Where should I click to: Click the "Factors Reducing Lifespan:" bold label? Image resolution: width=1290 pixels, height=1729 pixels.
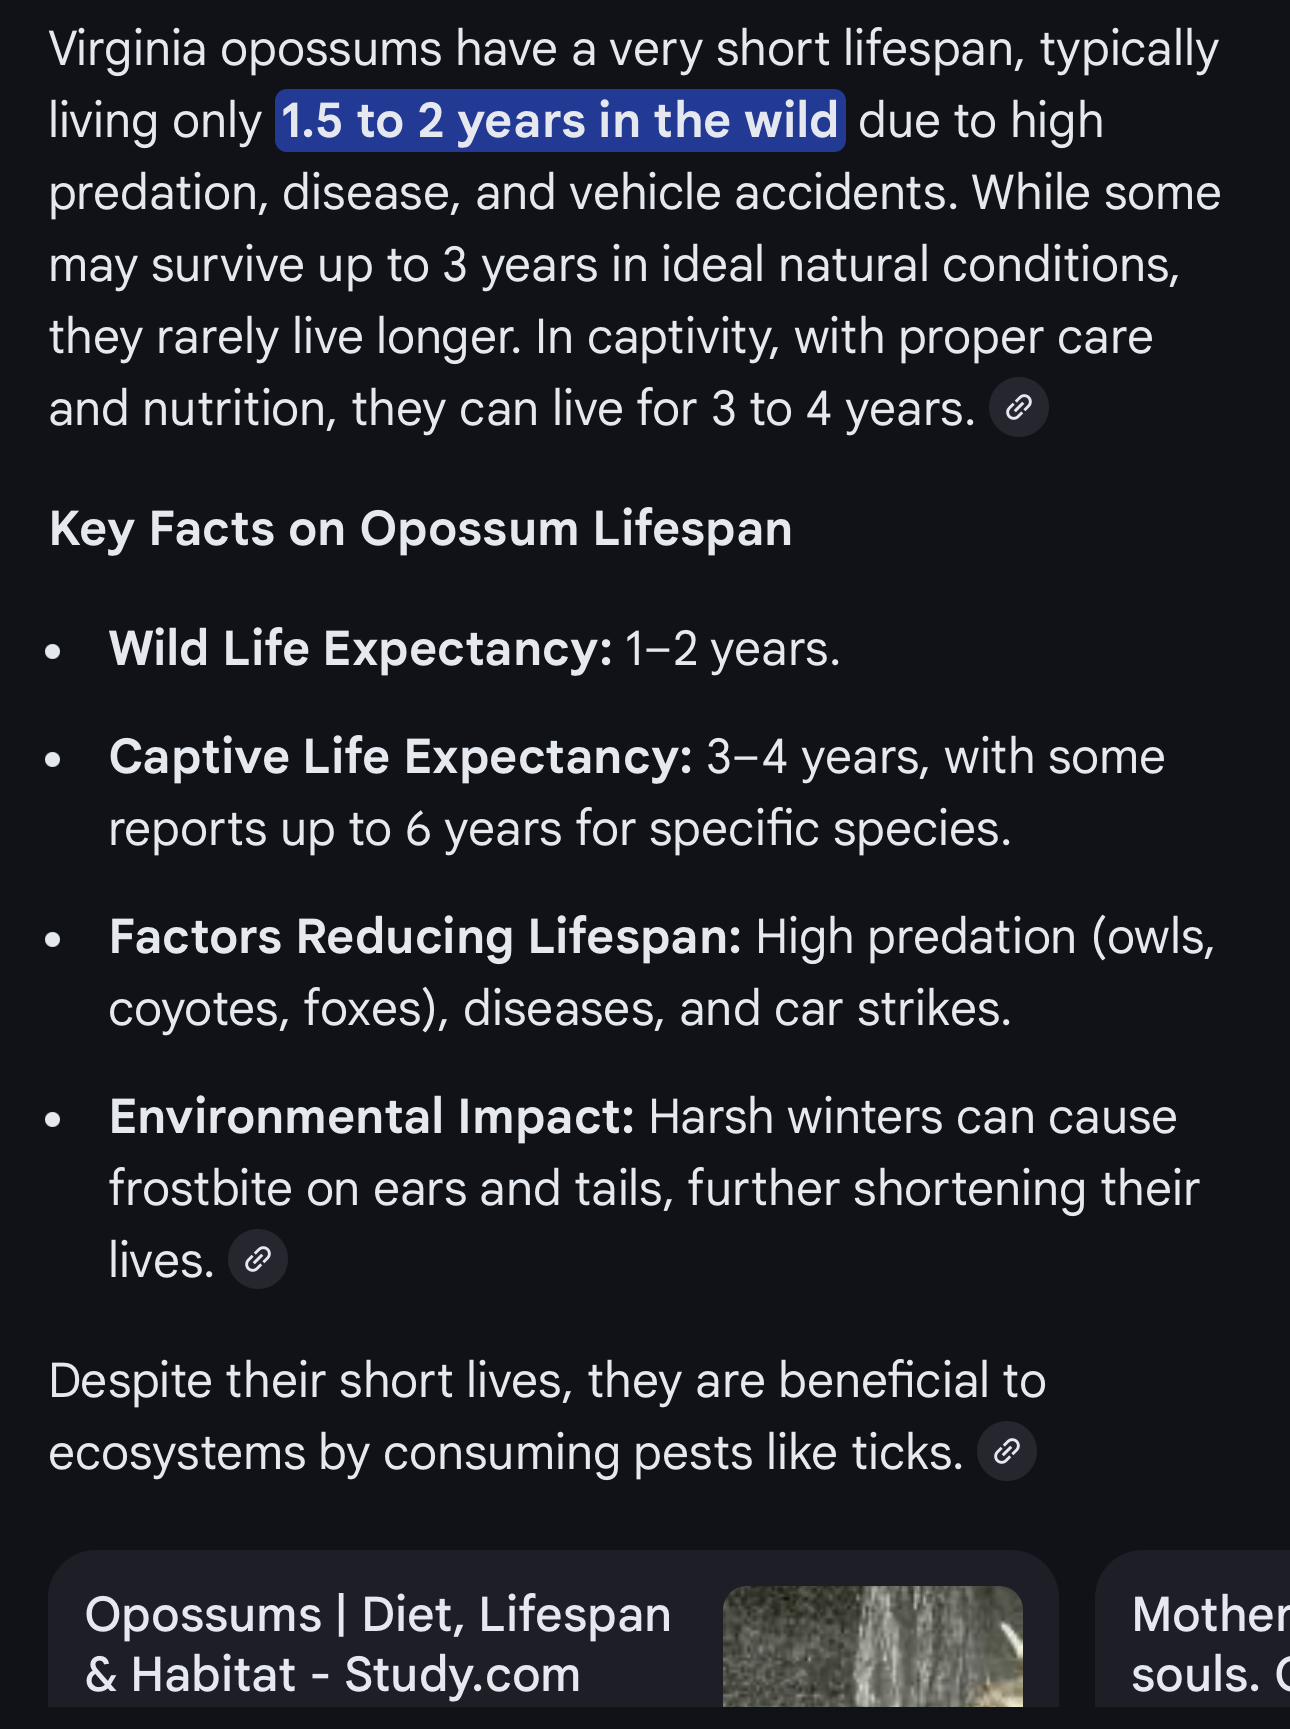[425, 937]
